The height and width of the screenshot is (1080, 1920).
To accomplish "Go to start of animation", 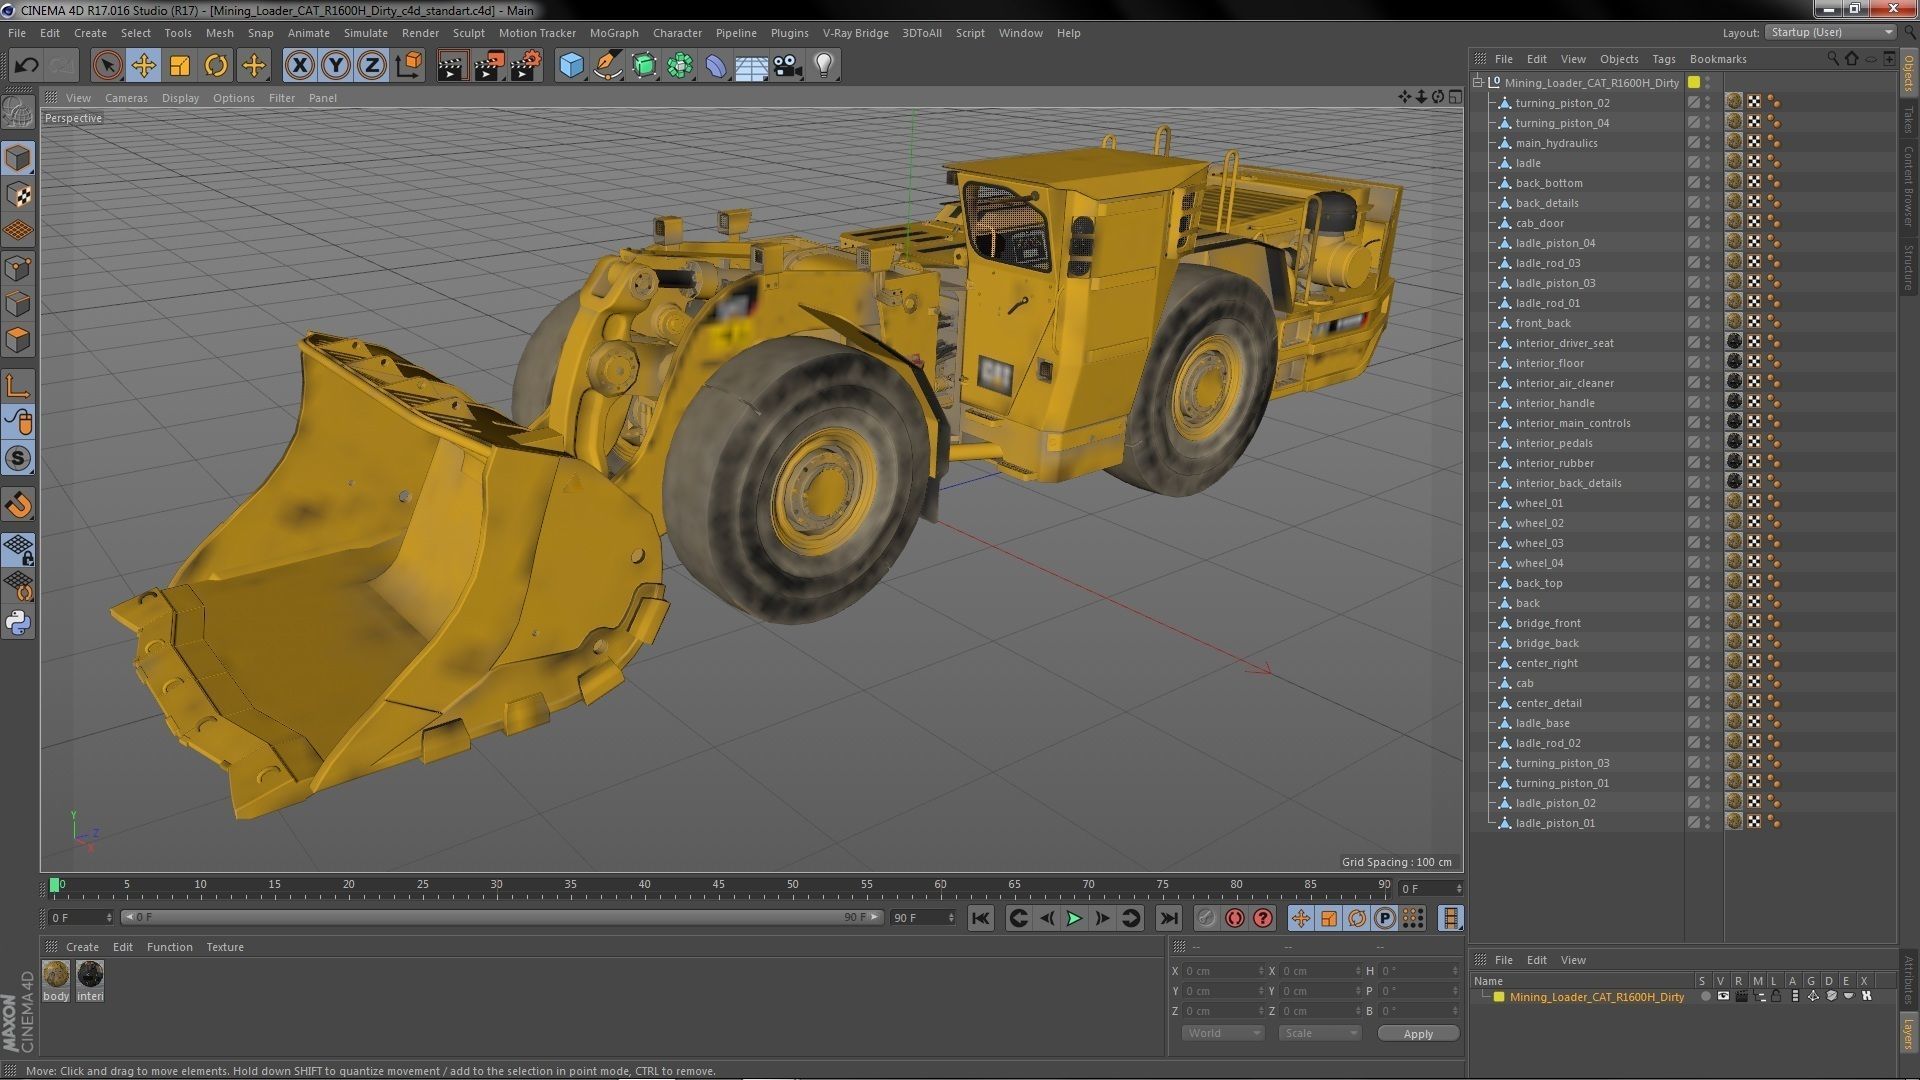I will [x=980, y=918].
